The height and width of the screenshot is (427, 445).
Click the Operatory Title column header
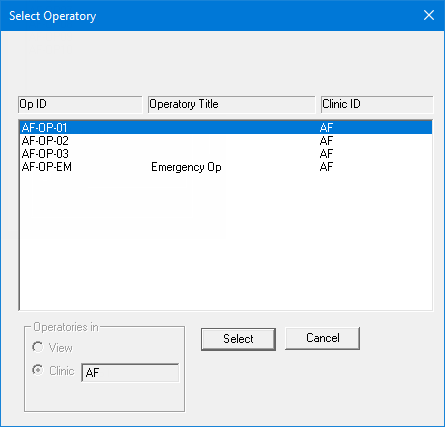pos(231,104)
